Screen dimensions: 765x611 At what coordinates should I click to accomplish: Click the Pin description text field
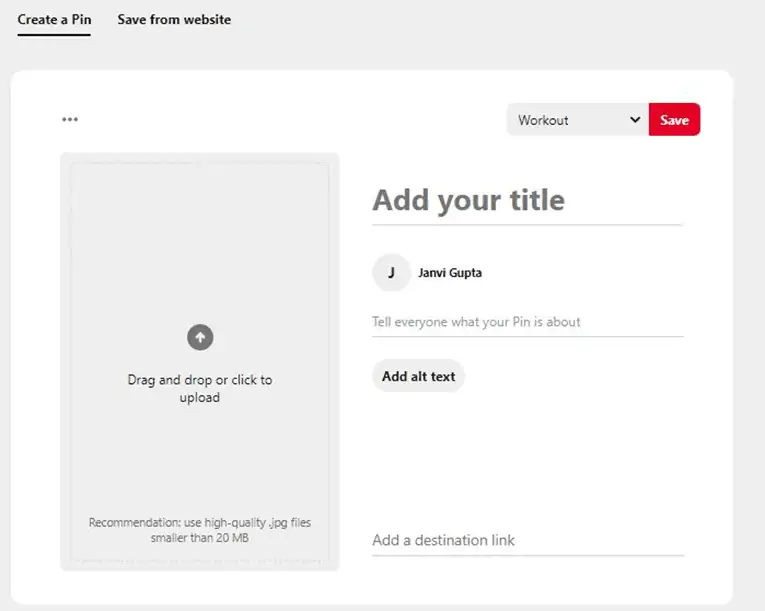[526, 322]
